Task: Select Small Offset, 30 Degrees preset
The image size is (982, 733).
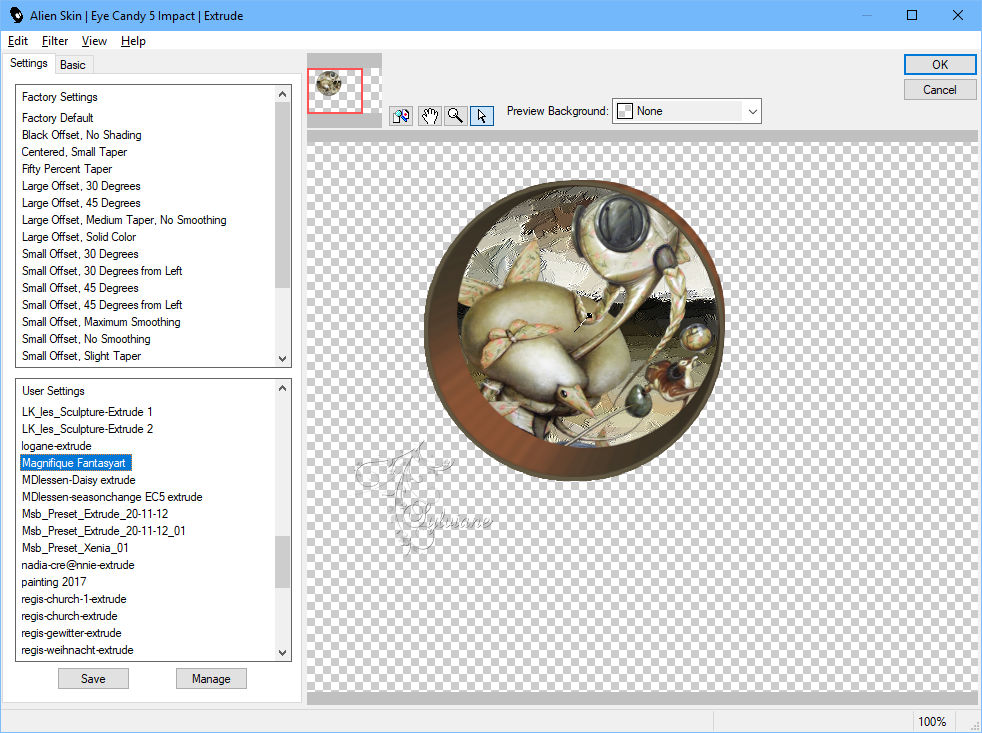Action: click(x=80, y=254)
